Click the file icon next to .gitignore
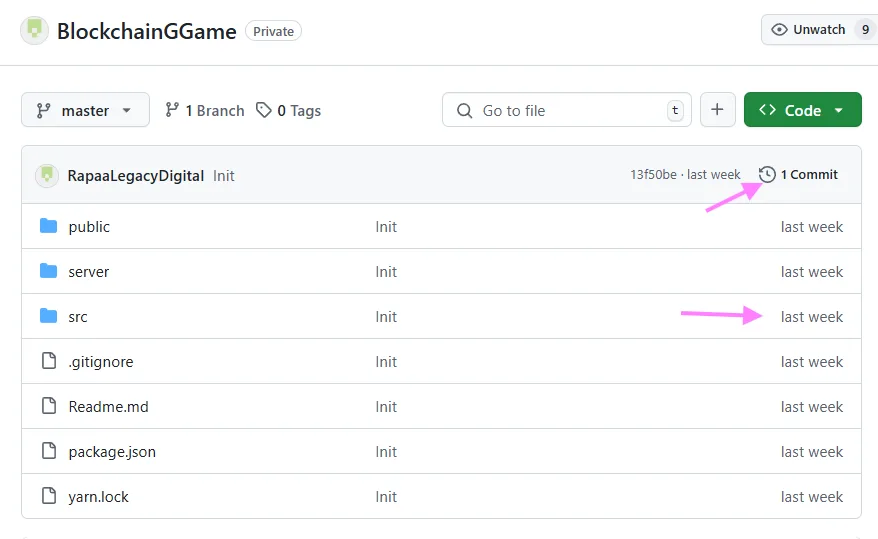 (49, 361)
